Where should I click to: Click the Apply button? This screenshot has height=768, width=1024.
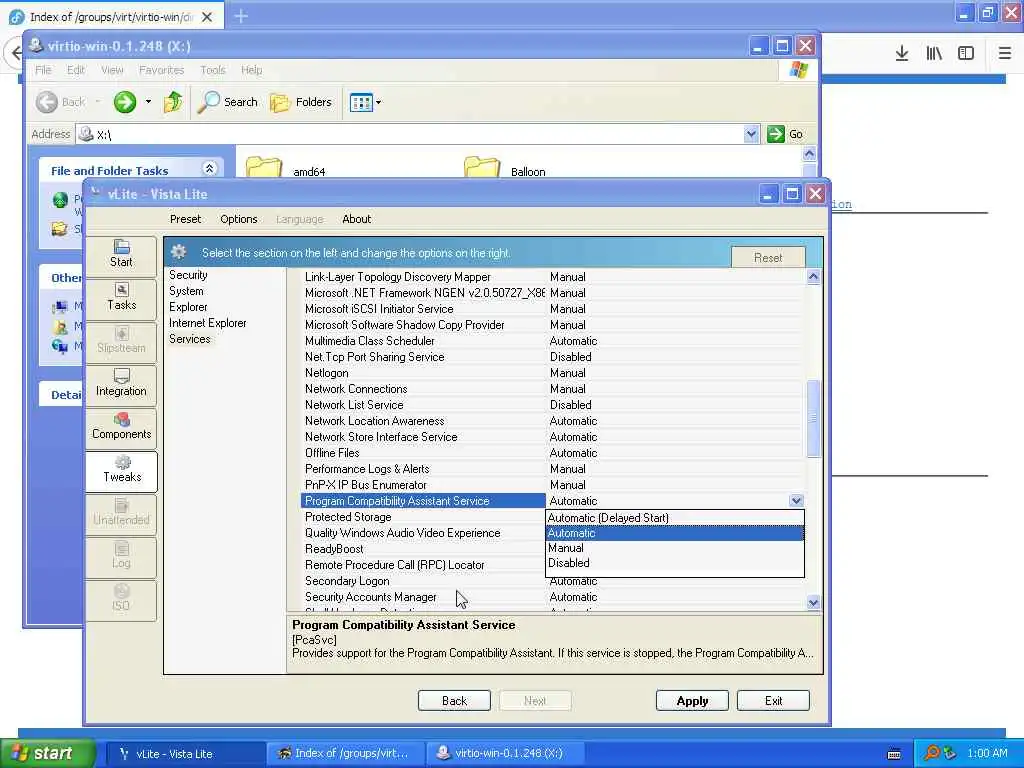tap(692, 701)
